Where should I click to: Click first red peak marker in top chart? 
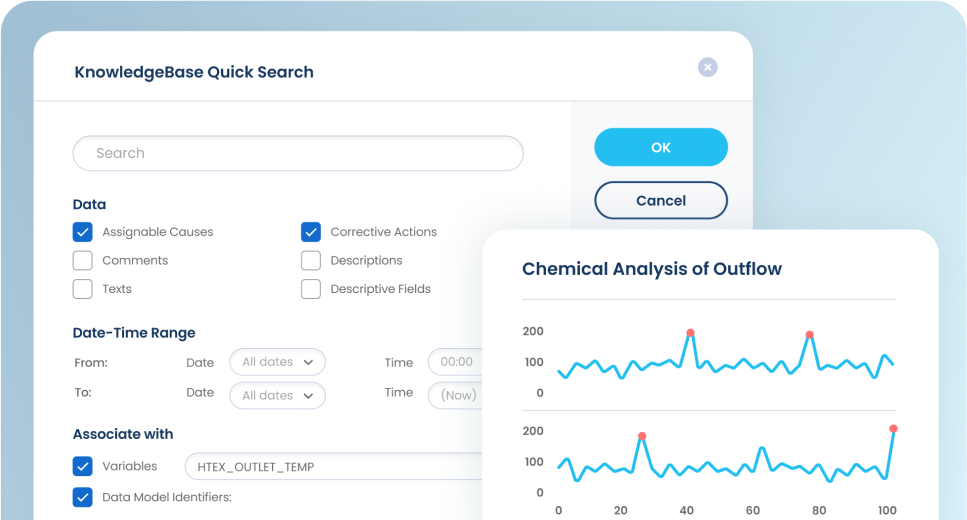(690, 333)
